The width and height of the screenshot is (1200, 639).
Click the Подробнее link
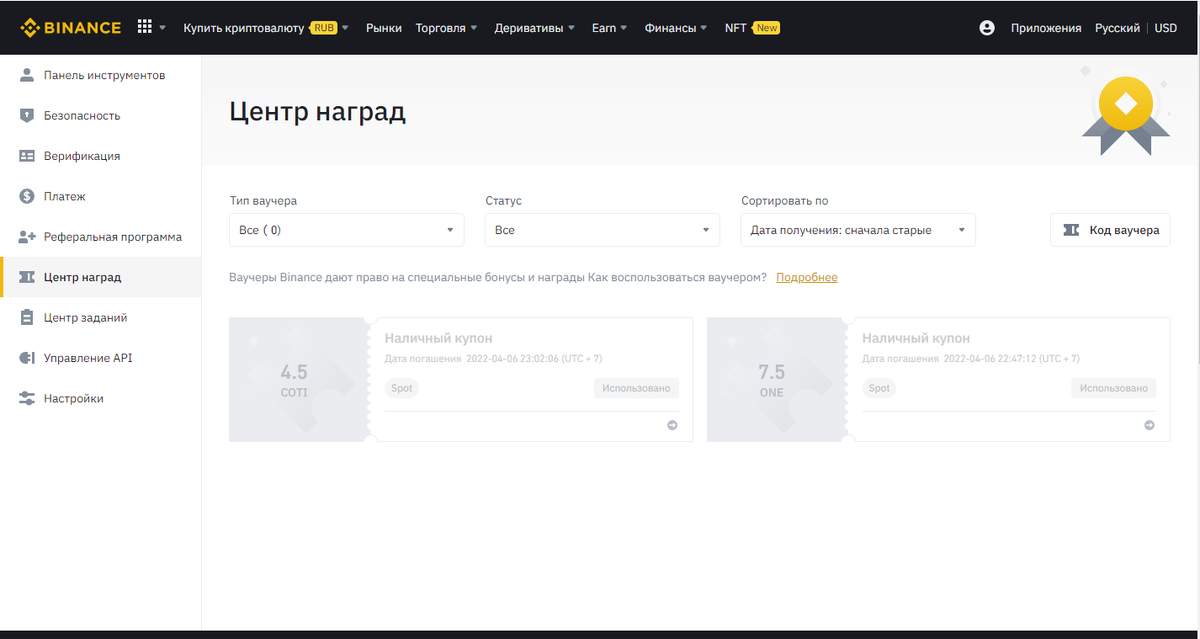[x=807, y=277]
